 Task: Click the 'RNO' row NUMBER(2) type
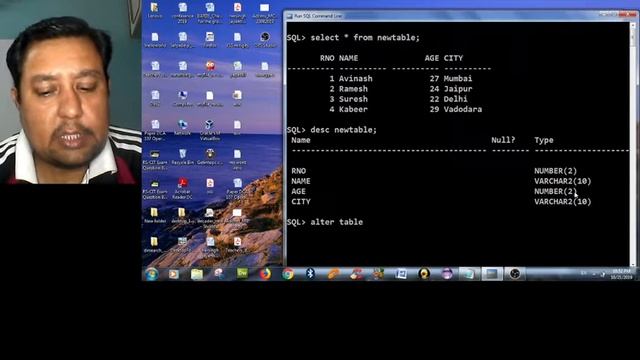click(x=556, y=171)
